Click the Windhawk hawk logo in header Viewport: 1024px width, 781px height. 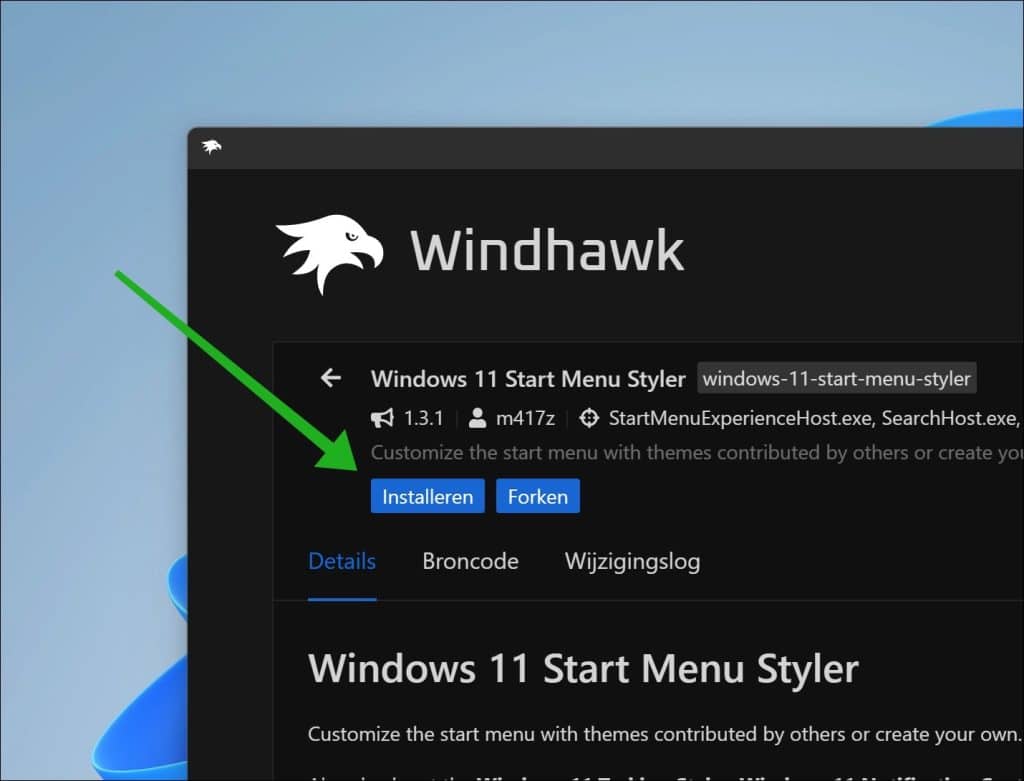point(329,252)
